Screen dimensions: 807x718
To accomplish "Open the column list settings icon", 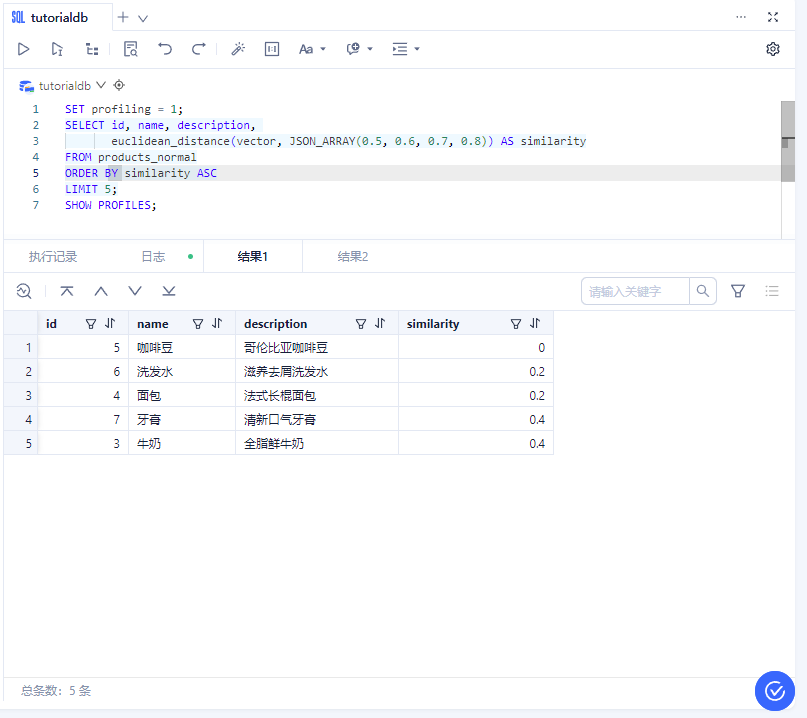I will click(x=771, y=291).
